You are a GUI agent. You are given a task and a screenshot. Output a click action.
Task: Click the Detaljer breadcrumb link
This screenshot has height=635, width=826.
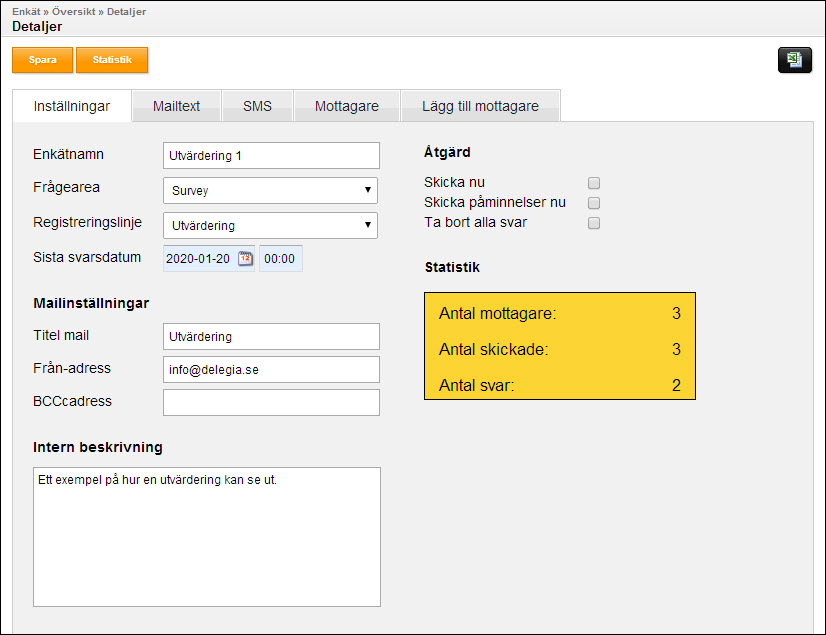pyautogui.click(x=126, y=12)
